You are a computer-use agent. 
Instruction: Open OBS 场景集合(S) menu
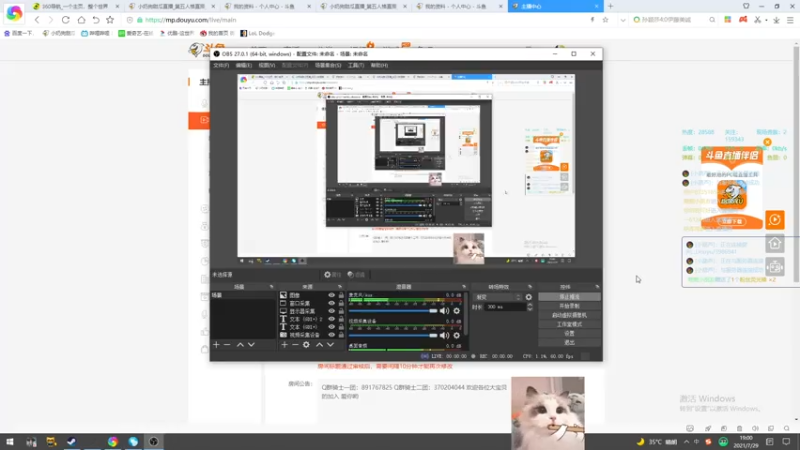328,65
